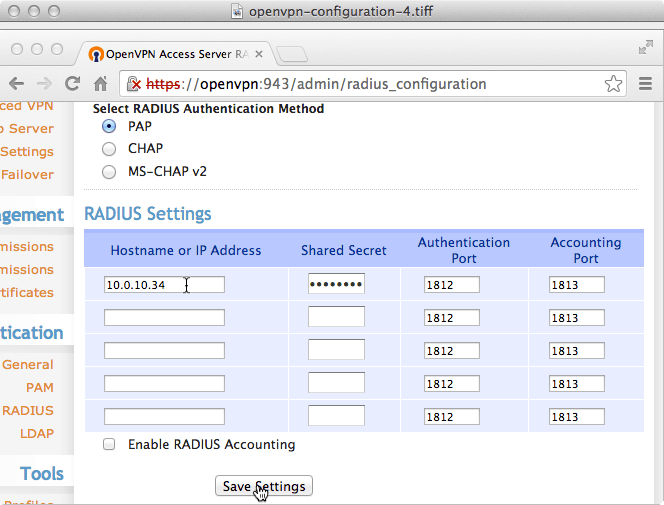Screen dimensions: 664x505
Task: Click the fourth row Accounting Port field
Action: 577,384
